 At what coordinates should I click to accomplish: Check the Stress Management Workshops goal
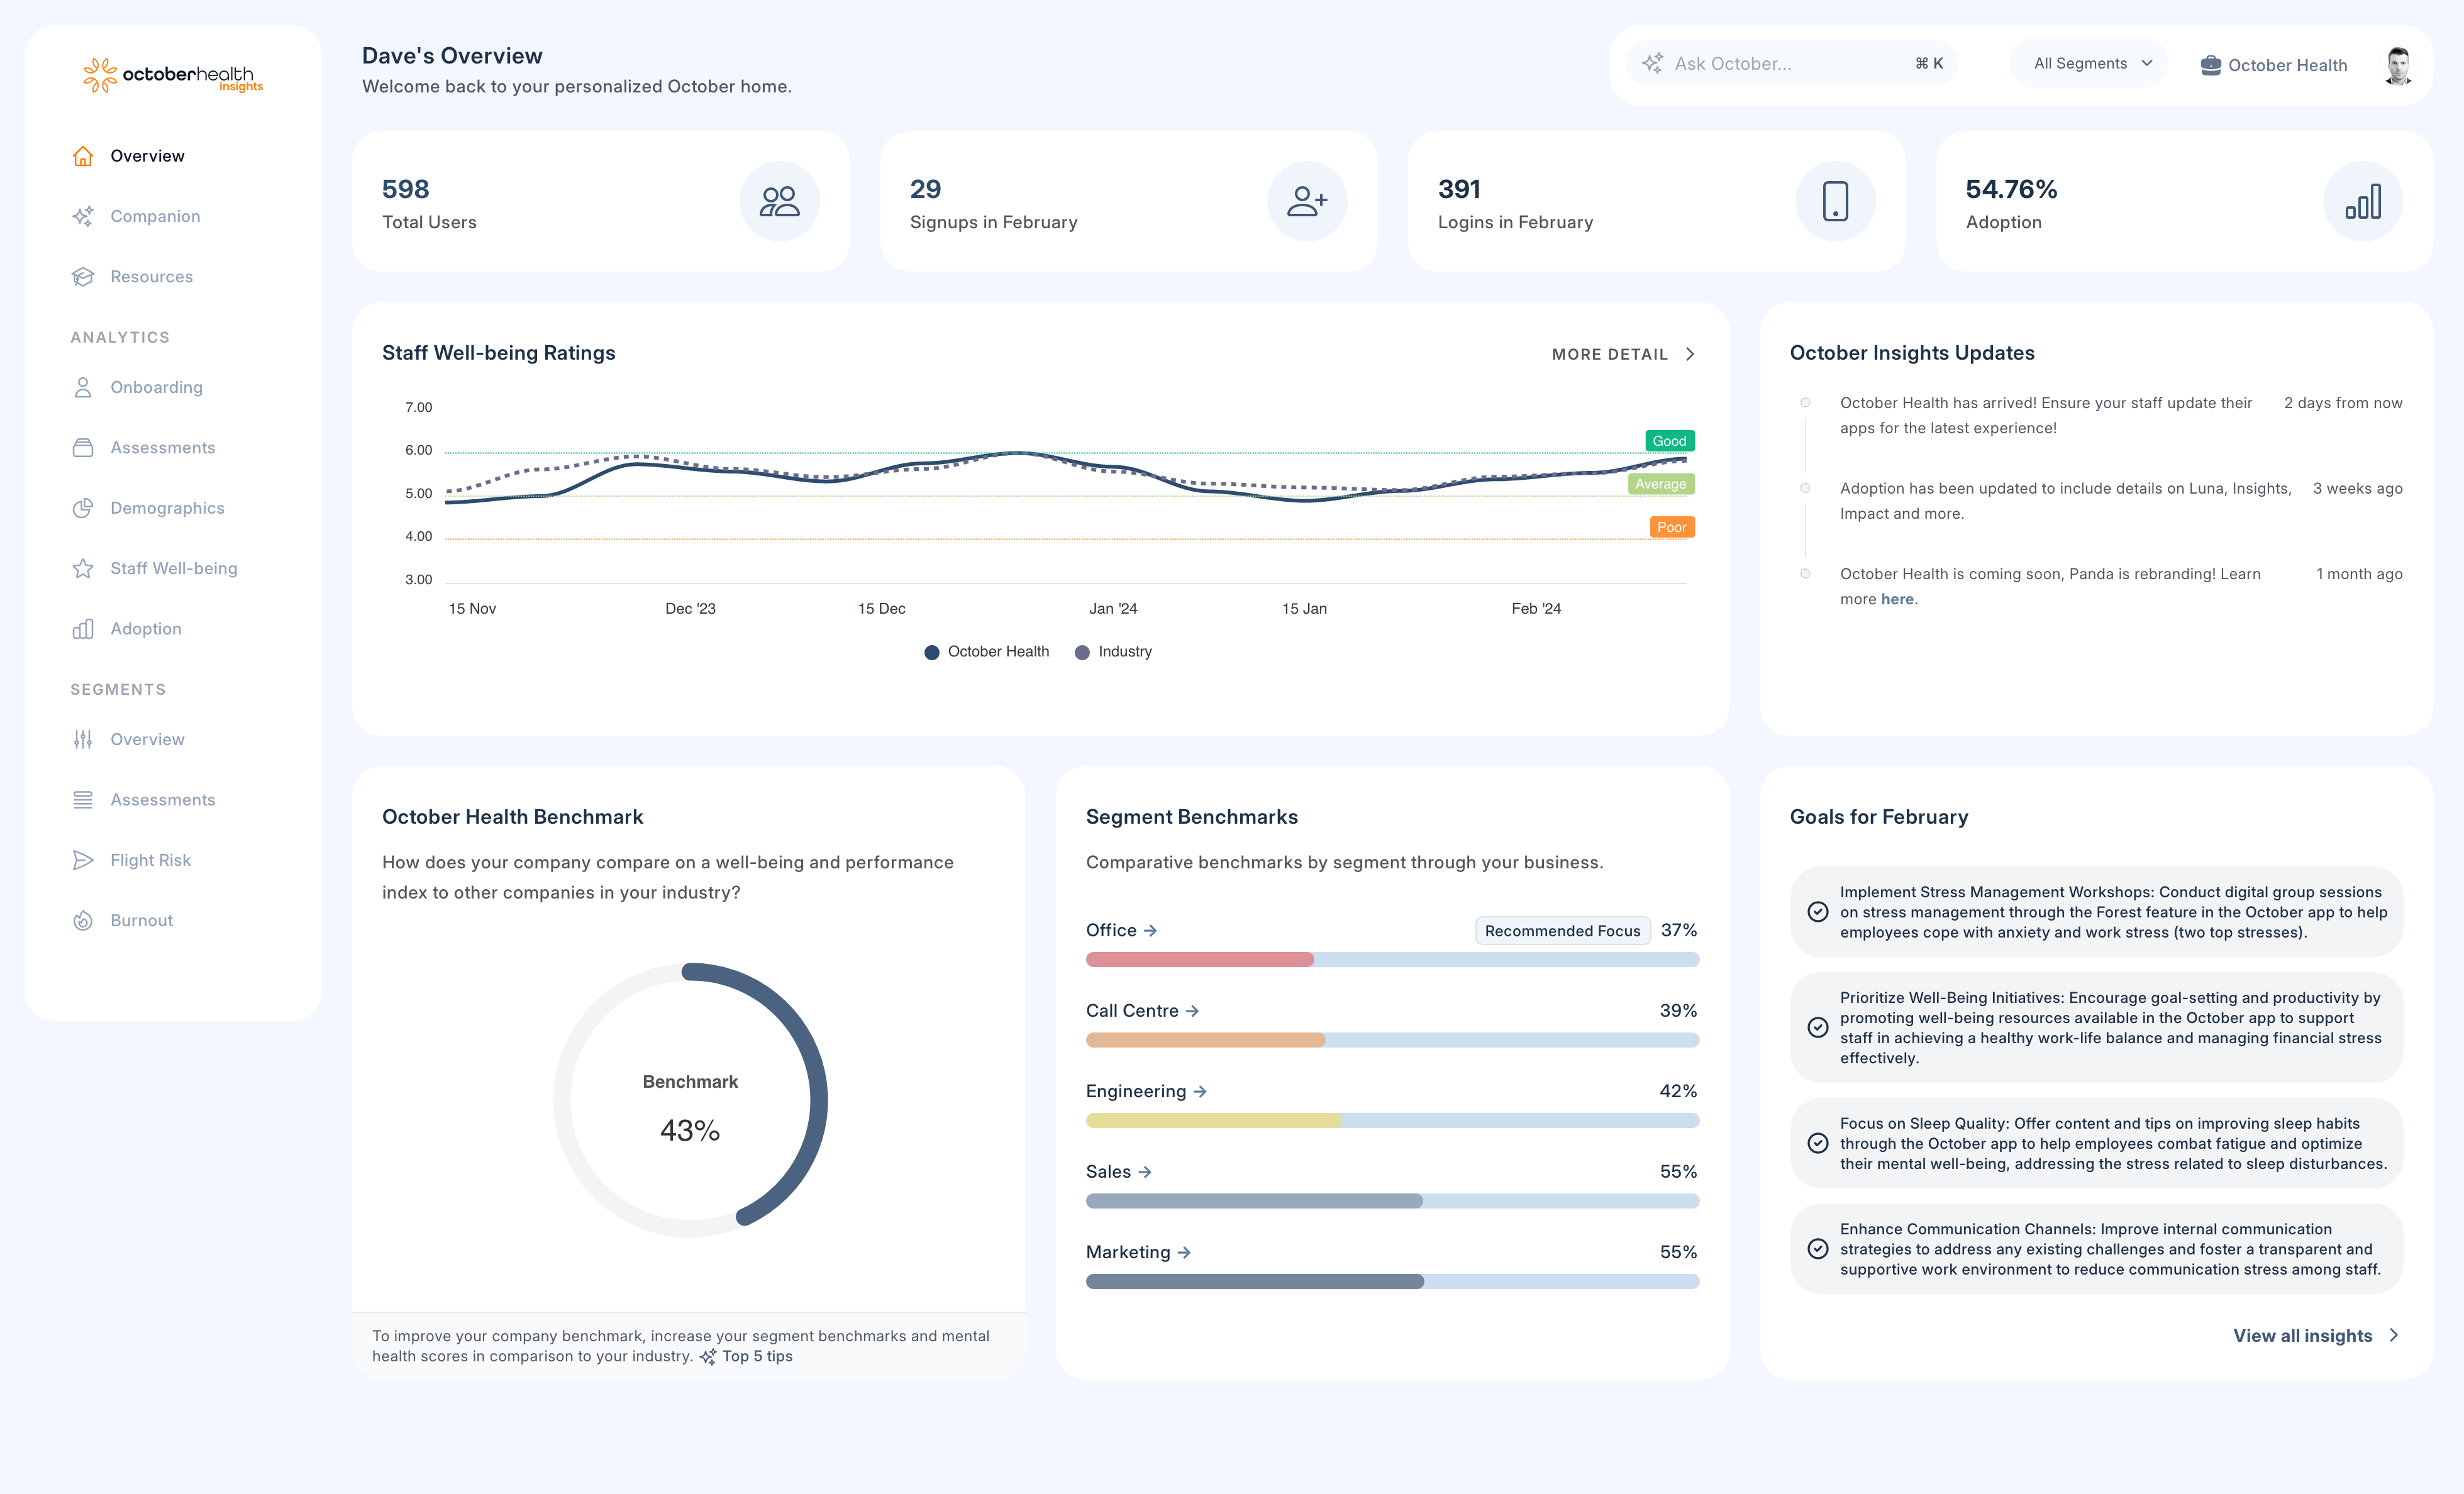1818,912
